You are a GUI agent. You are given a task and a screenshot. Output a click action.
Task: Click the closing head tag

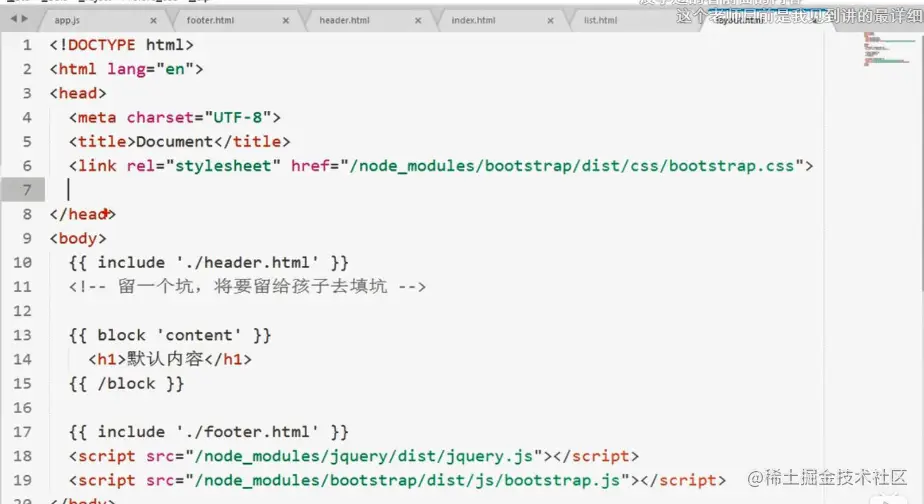(82, 214)
